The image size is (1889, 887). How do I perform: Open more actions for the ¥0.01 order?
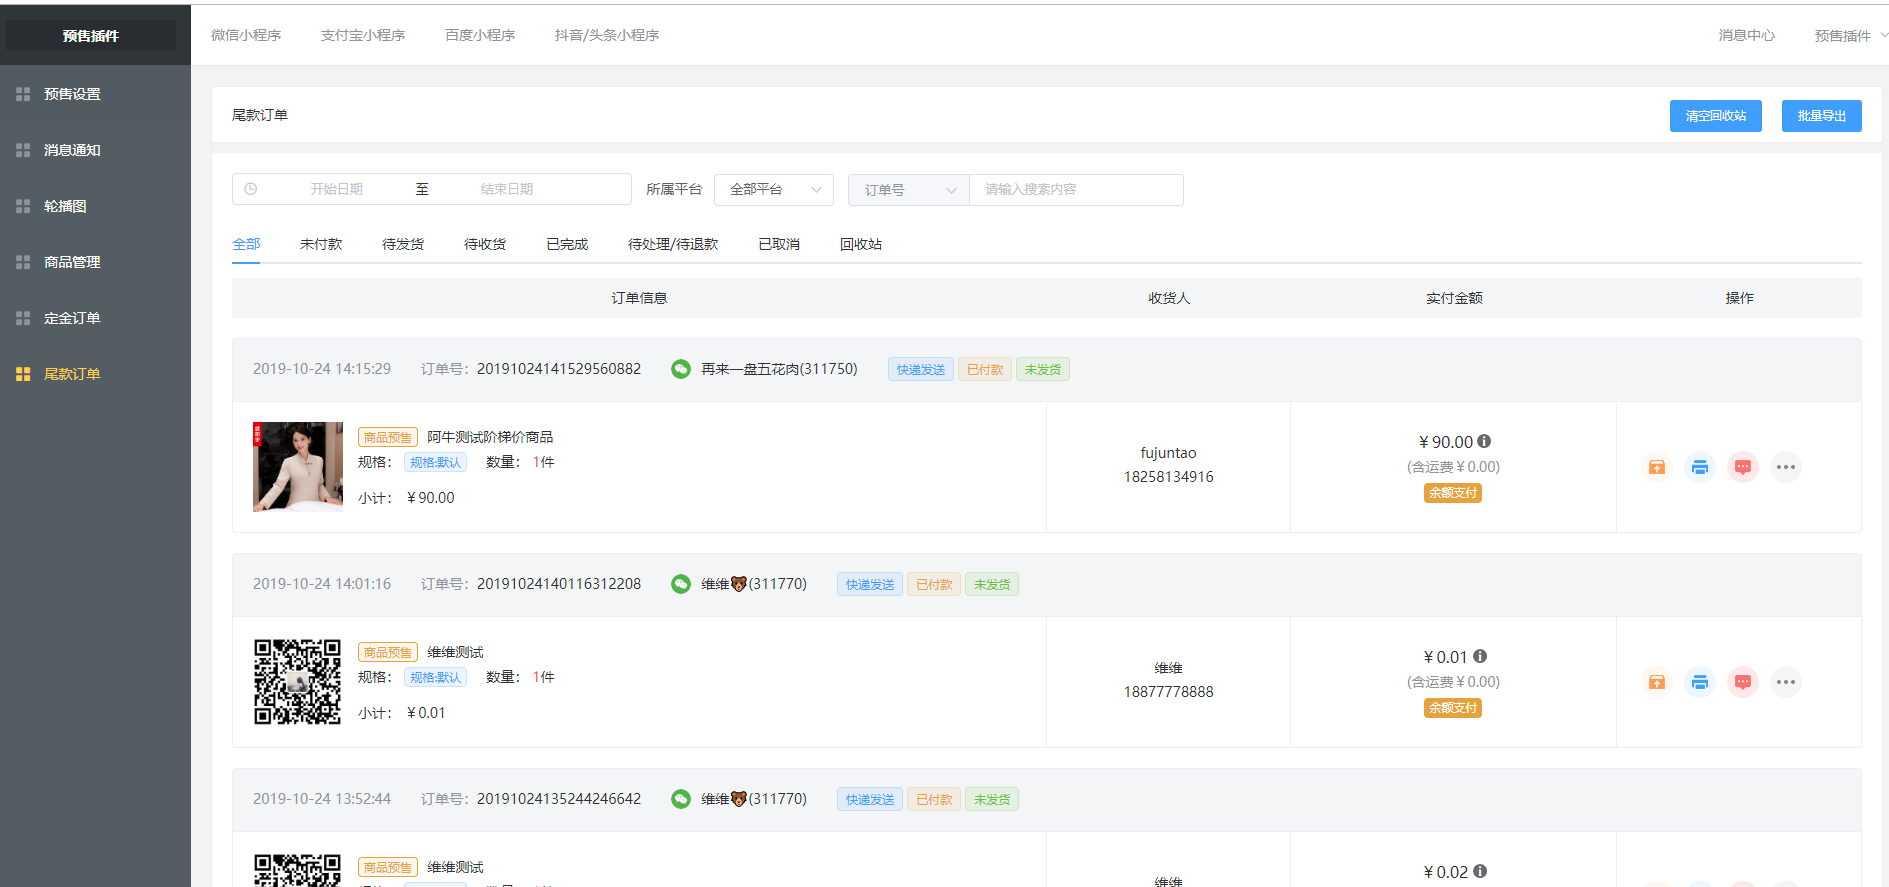[x=1786, y=682]
